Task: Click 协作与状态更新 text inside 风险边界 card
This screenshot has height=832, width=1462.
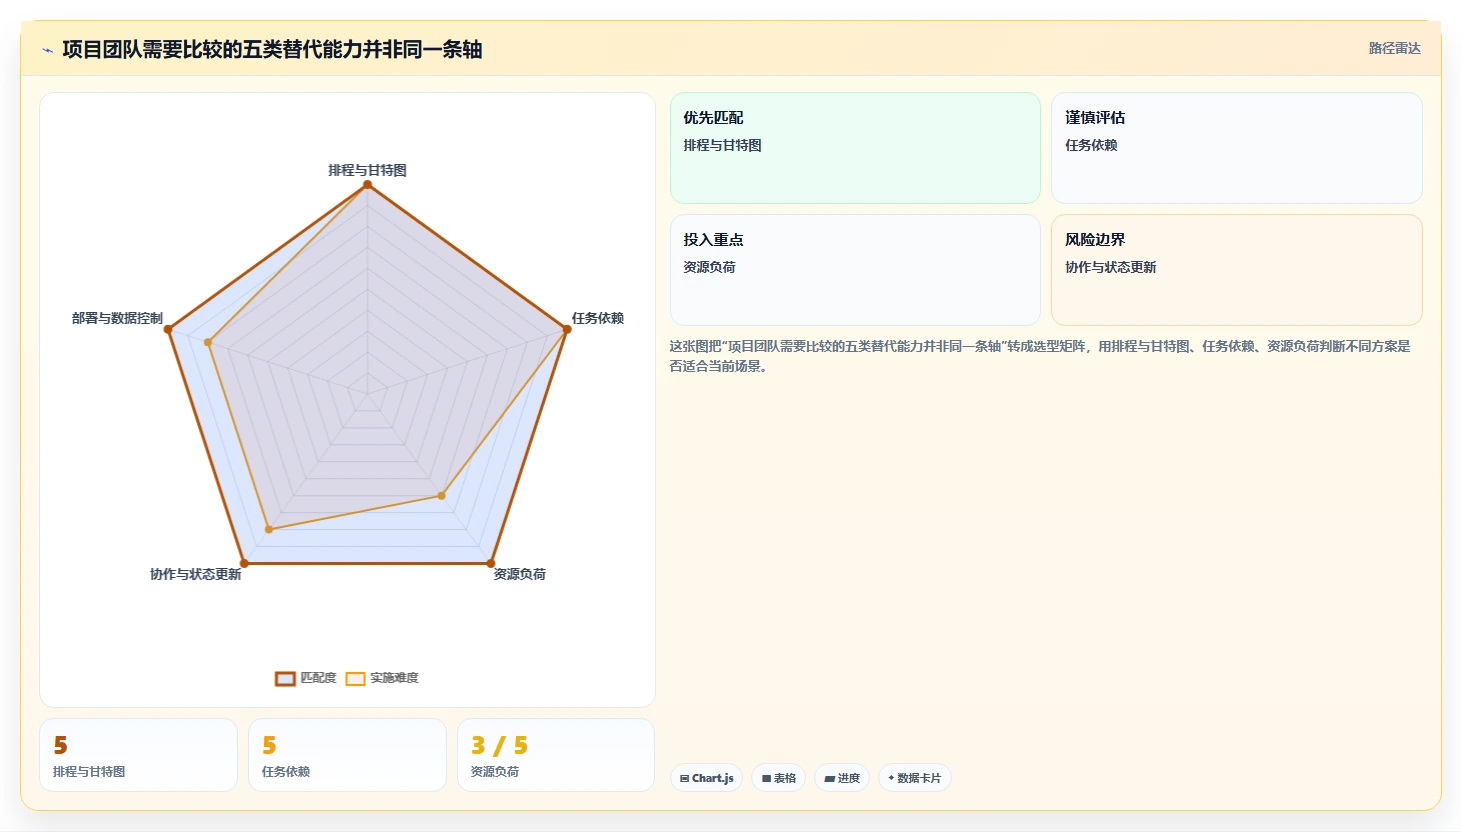Action: click(1111, 267)
